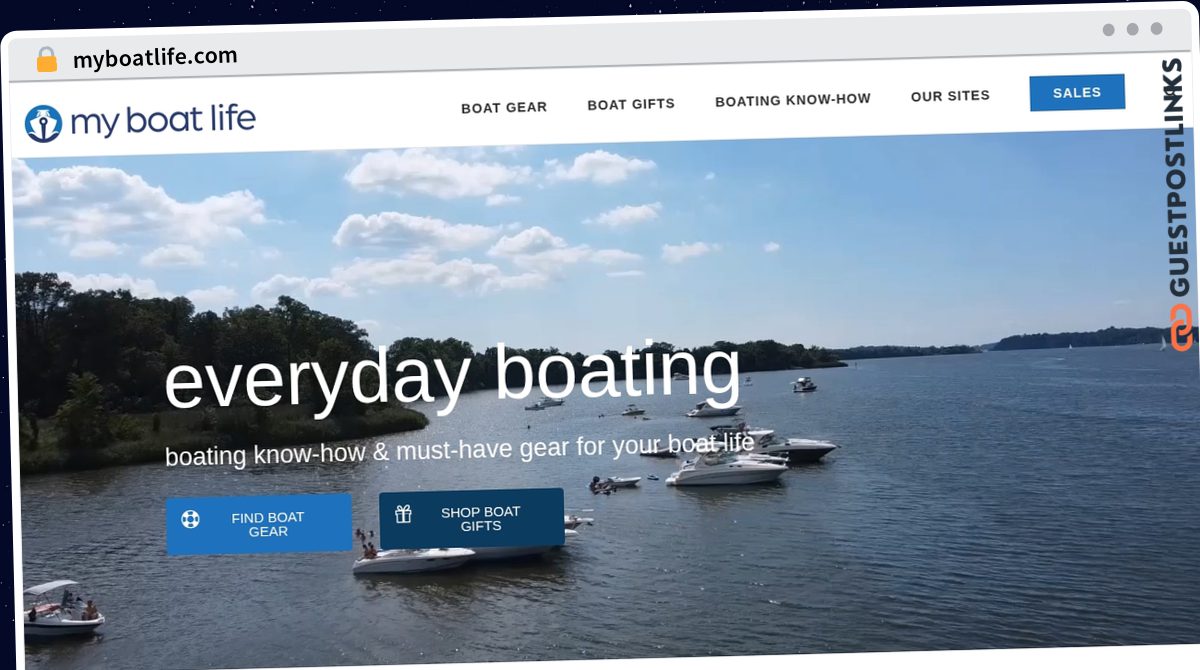The width and height of the screenshot is (1200, 670).
Task: Select the myboatlife.com address bar text
Action: point(155,58)
